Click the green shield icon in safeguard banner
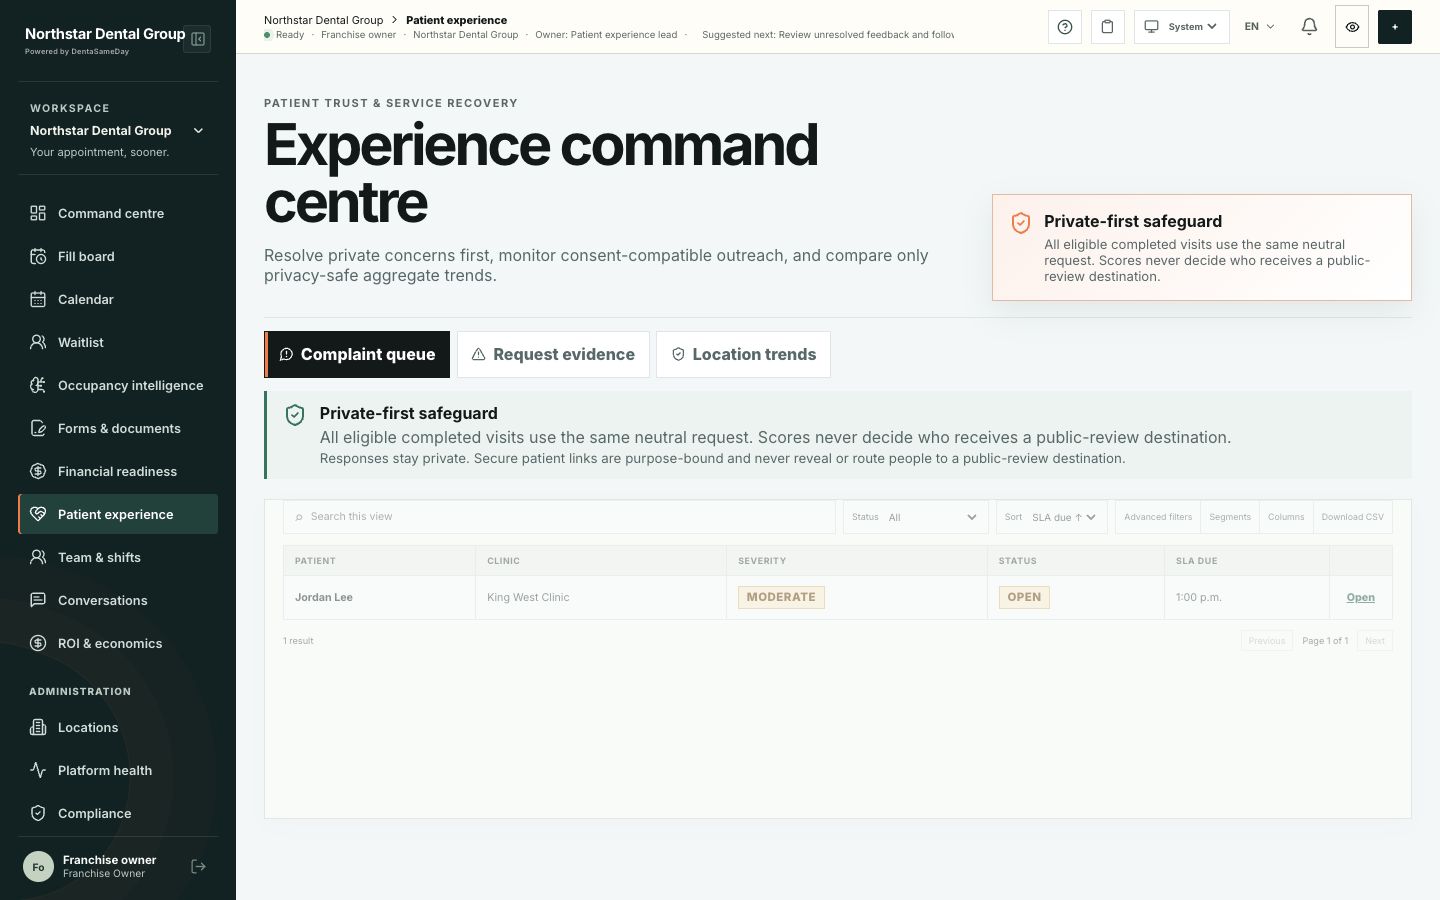The height and width of the screenshot is (900, 1440). tap(295, 415)
